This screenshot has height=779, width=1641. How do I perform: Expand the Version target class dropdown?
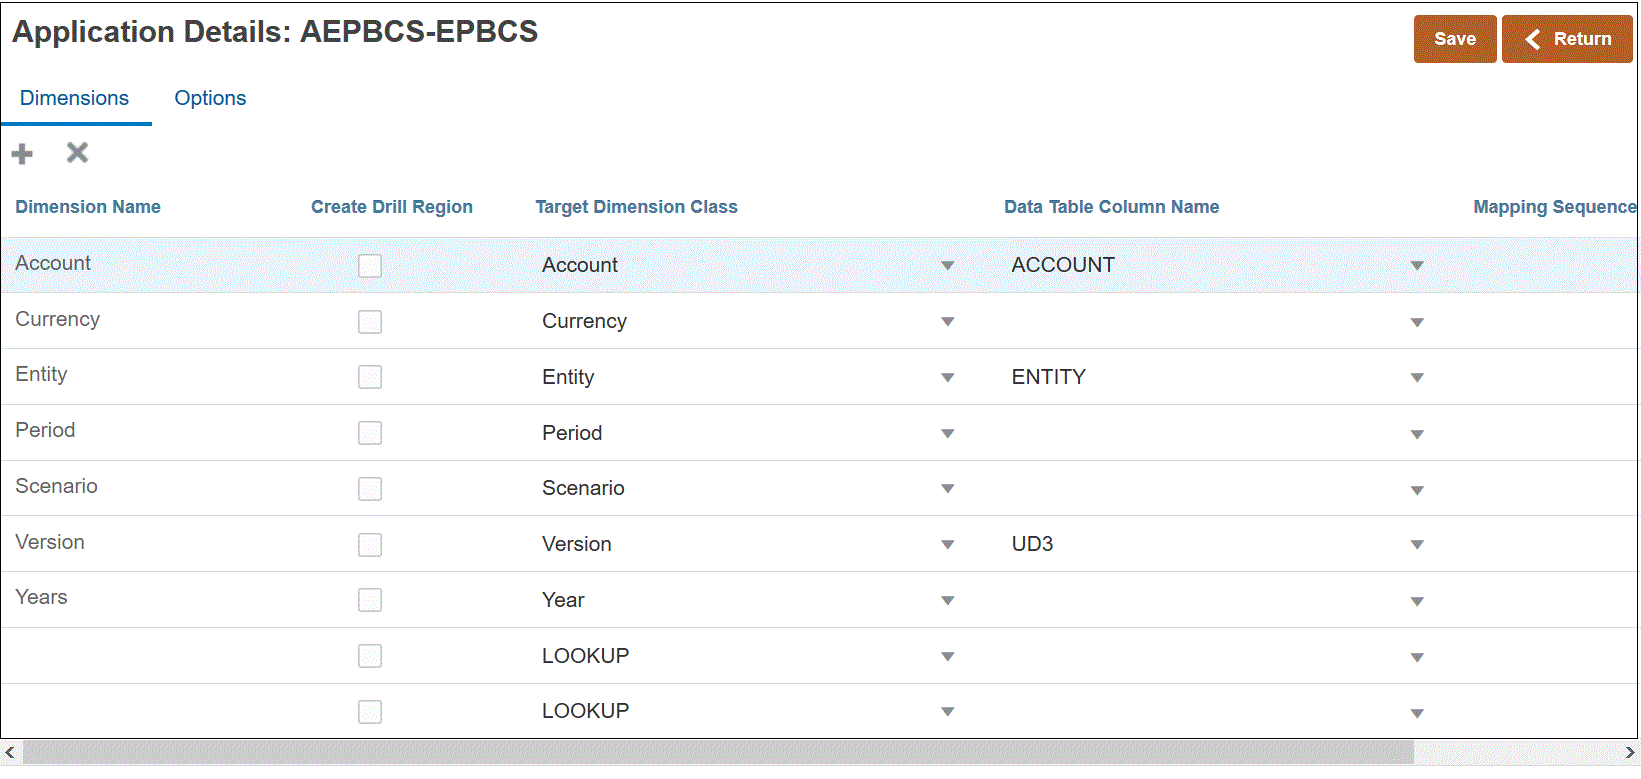point(948,545)
